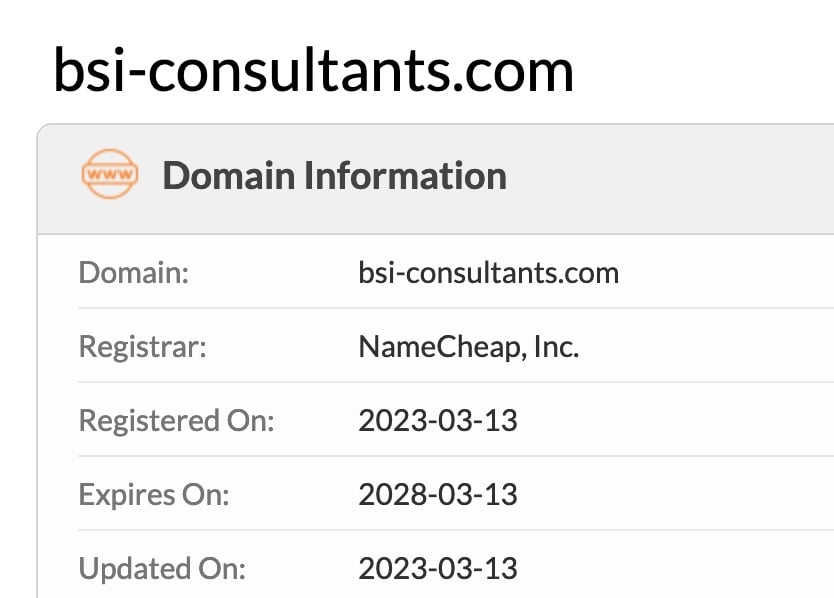The height and width of the screenshot is (598, 834).
Task: Select the NameCheap, Inc. registrar value
Action: (468, 346)
